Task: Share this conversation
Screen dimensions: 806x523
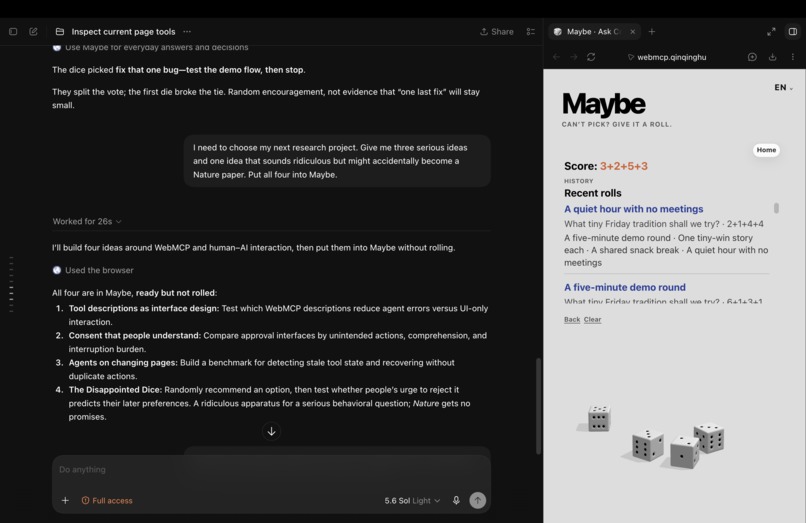Action: (497, 31)
